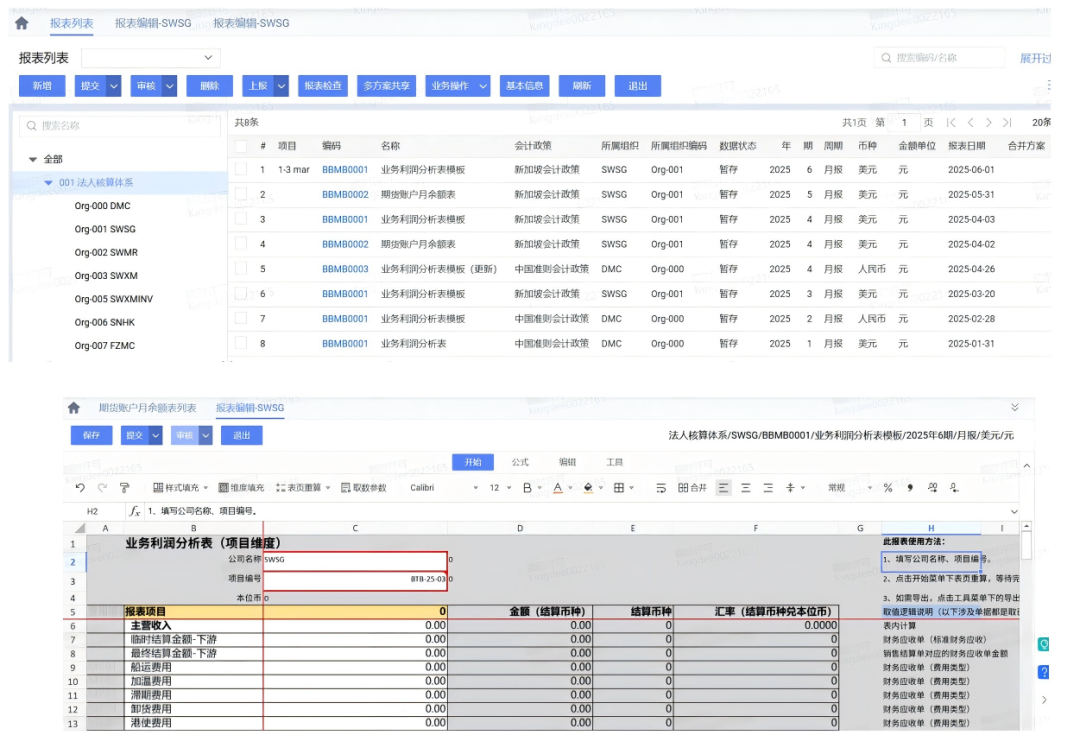Image resolution: width=1080 pixels, height=754 pixels.
Task: Click the home icon in the top tab bar
Action: (x=21, y=23)
